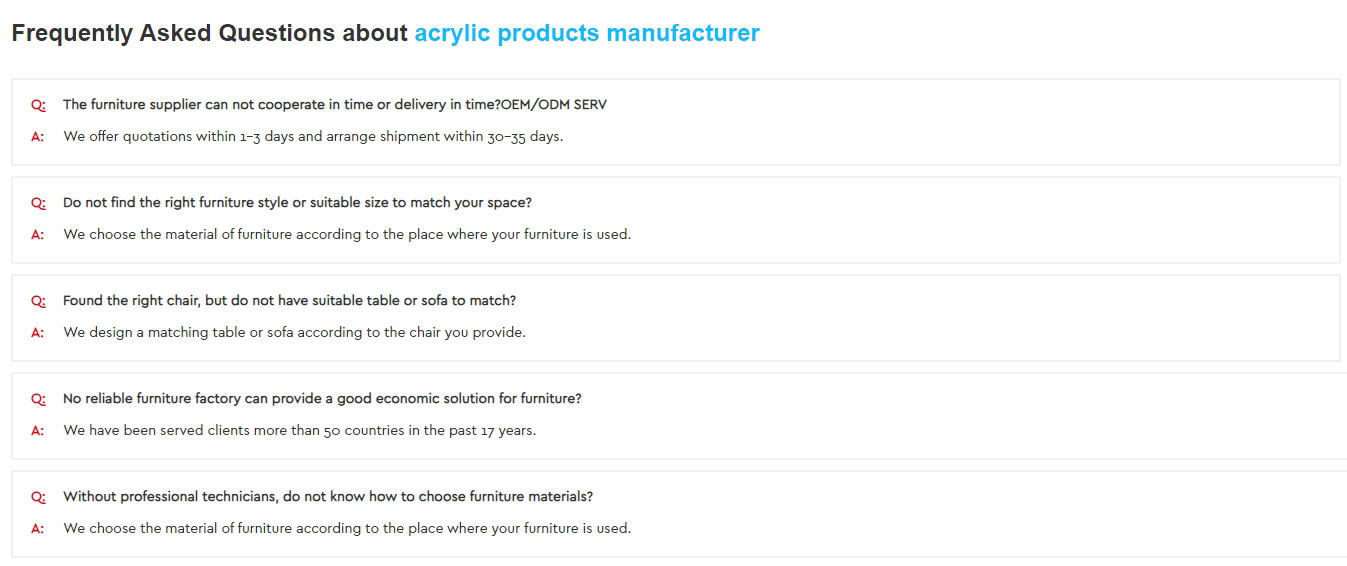Click the A: marker in the fourth FAQ box
This screenshot has width=1347, height=566.
(38, 431)
